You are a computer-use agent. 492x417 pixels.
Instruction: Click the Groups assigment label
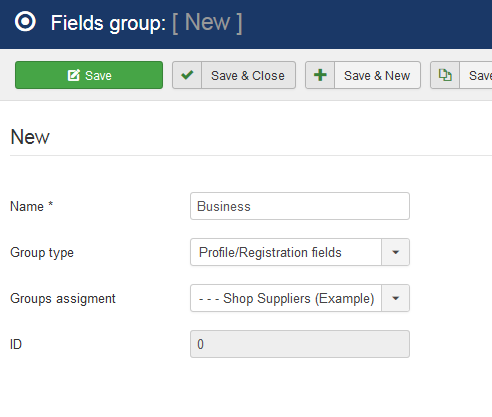click(x=63, y=299)
